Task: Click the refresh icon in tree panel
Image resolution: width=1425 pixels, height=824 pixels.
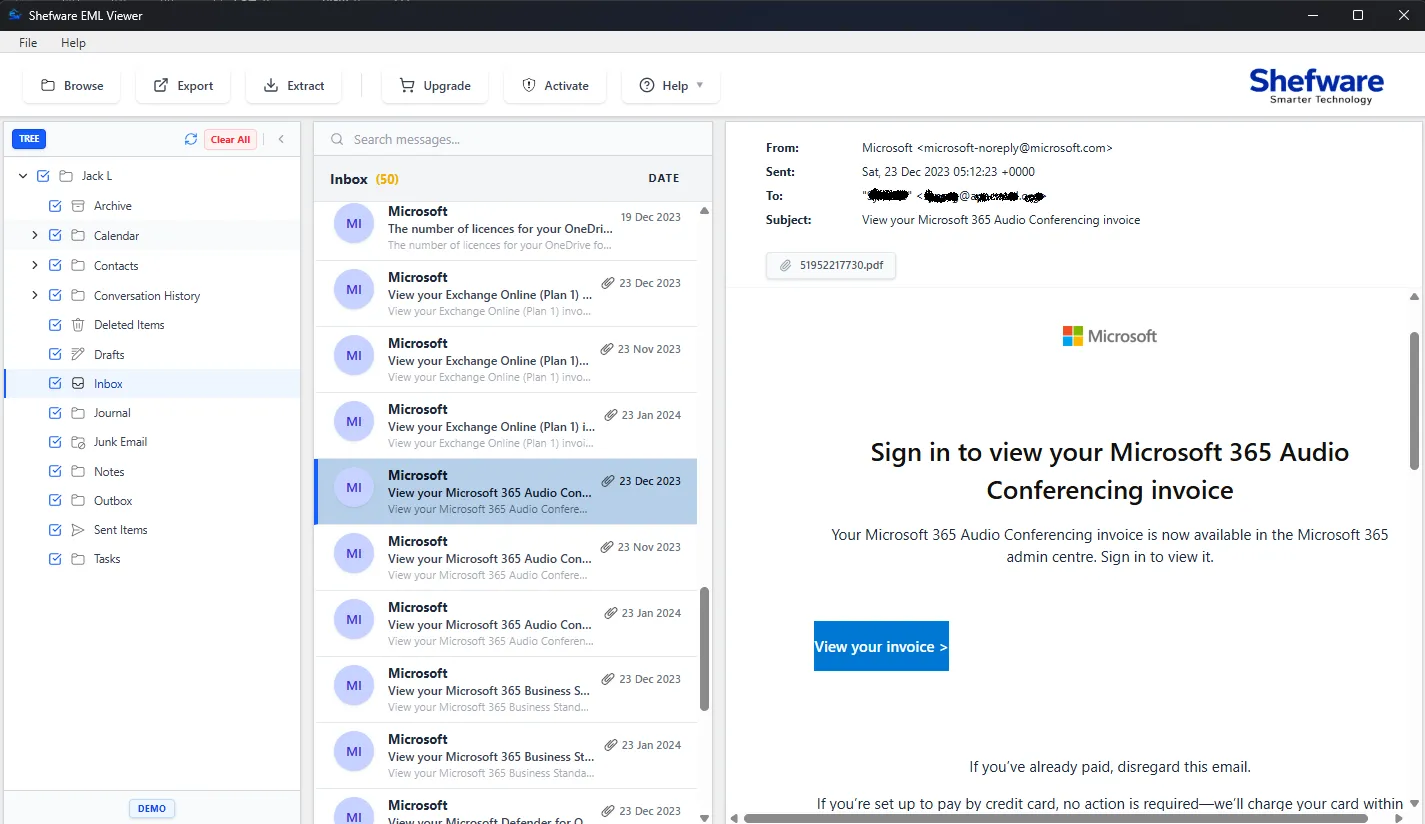Action: (x=191, y=139)
